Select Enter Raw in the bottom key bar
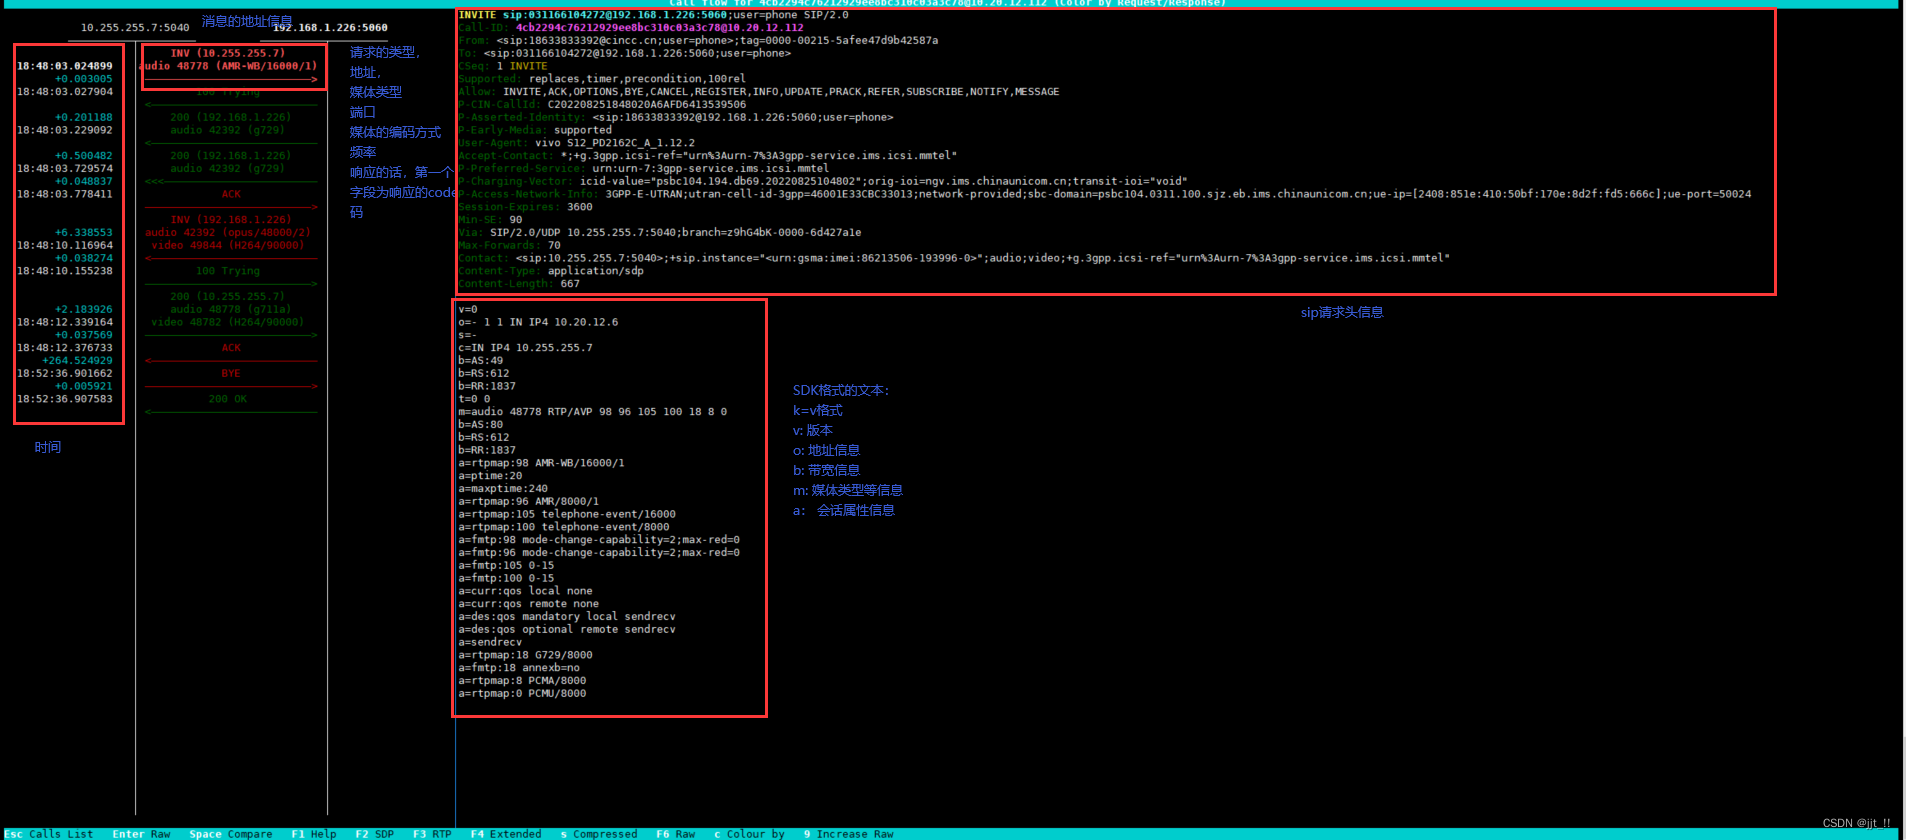1906x840 pixels. tap(141, 834)
